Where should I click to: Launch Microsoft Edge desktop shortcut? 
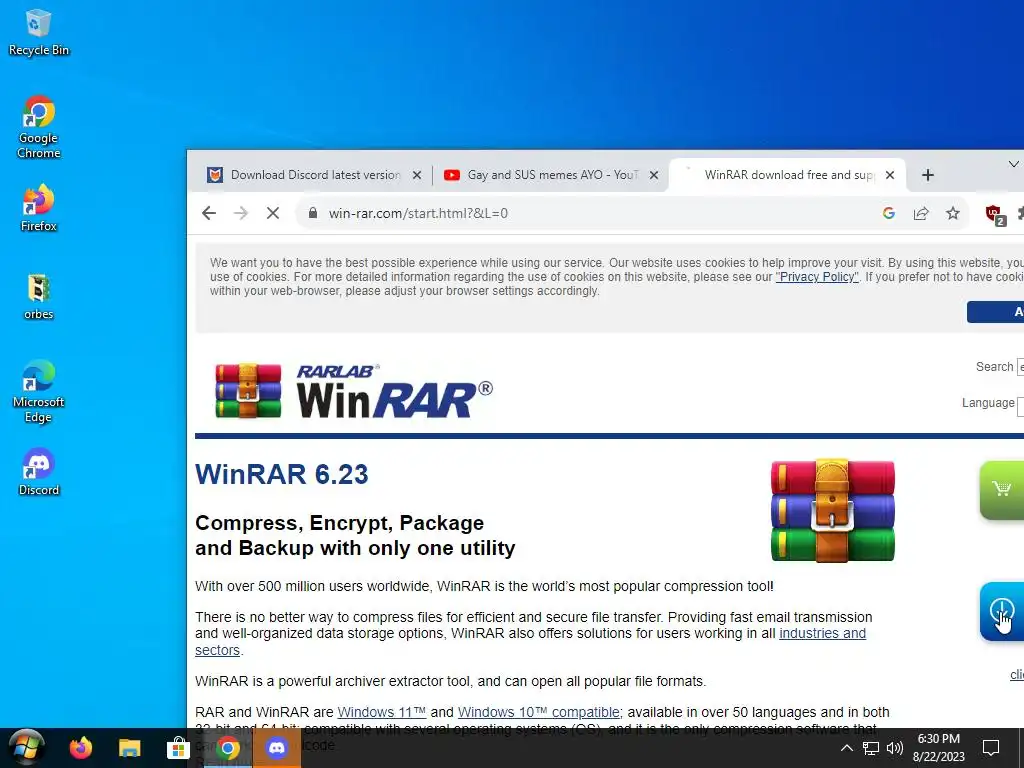pos(38,392)
